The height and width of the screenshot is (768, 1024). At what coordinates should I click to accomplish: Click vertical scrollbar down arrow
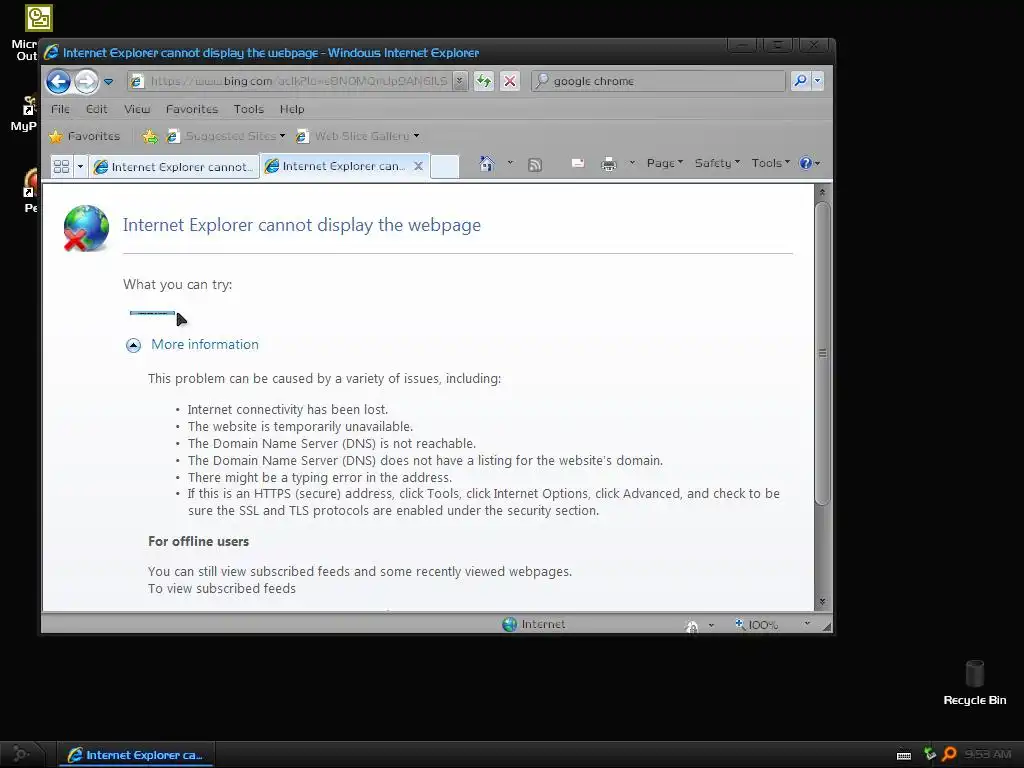tap(822, 601)
